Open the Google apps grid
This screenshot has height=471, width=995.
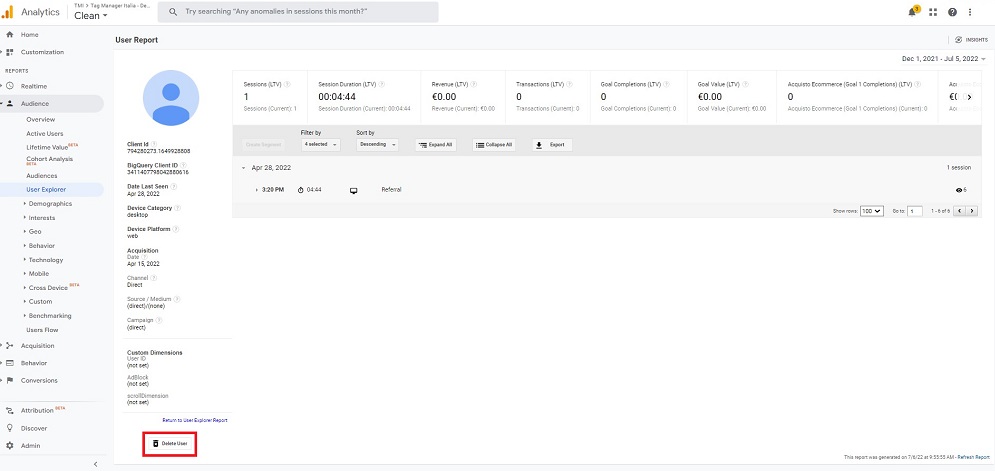point(933,12)
